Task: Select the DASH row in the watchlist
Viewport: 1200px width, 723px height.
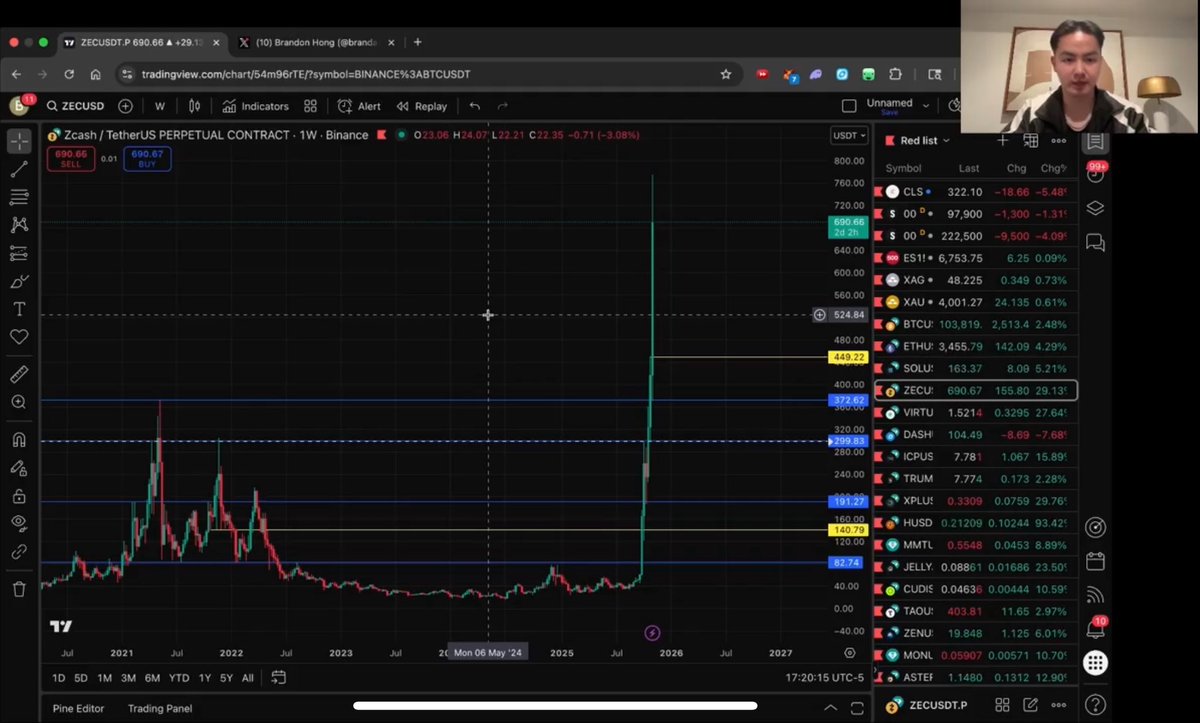Action: point(975,434)
